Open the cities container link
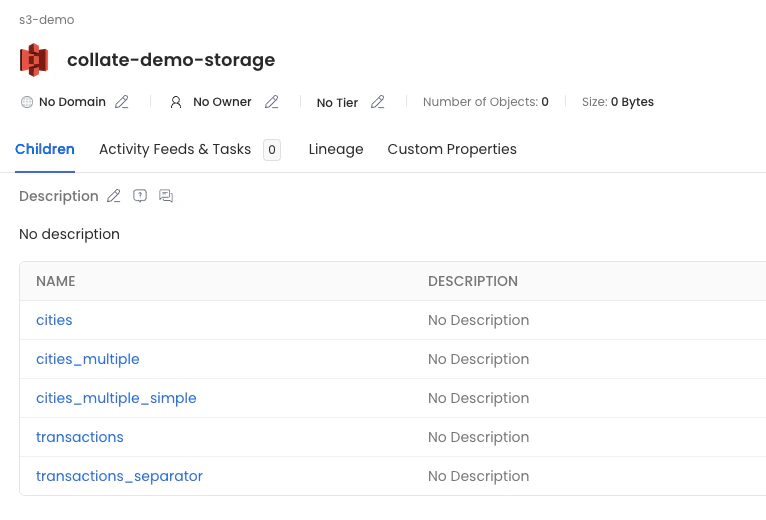Screen dimensions: 766x520 [54, 320]
